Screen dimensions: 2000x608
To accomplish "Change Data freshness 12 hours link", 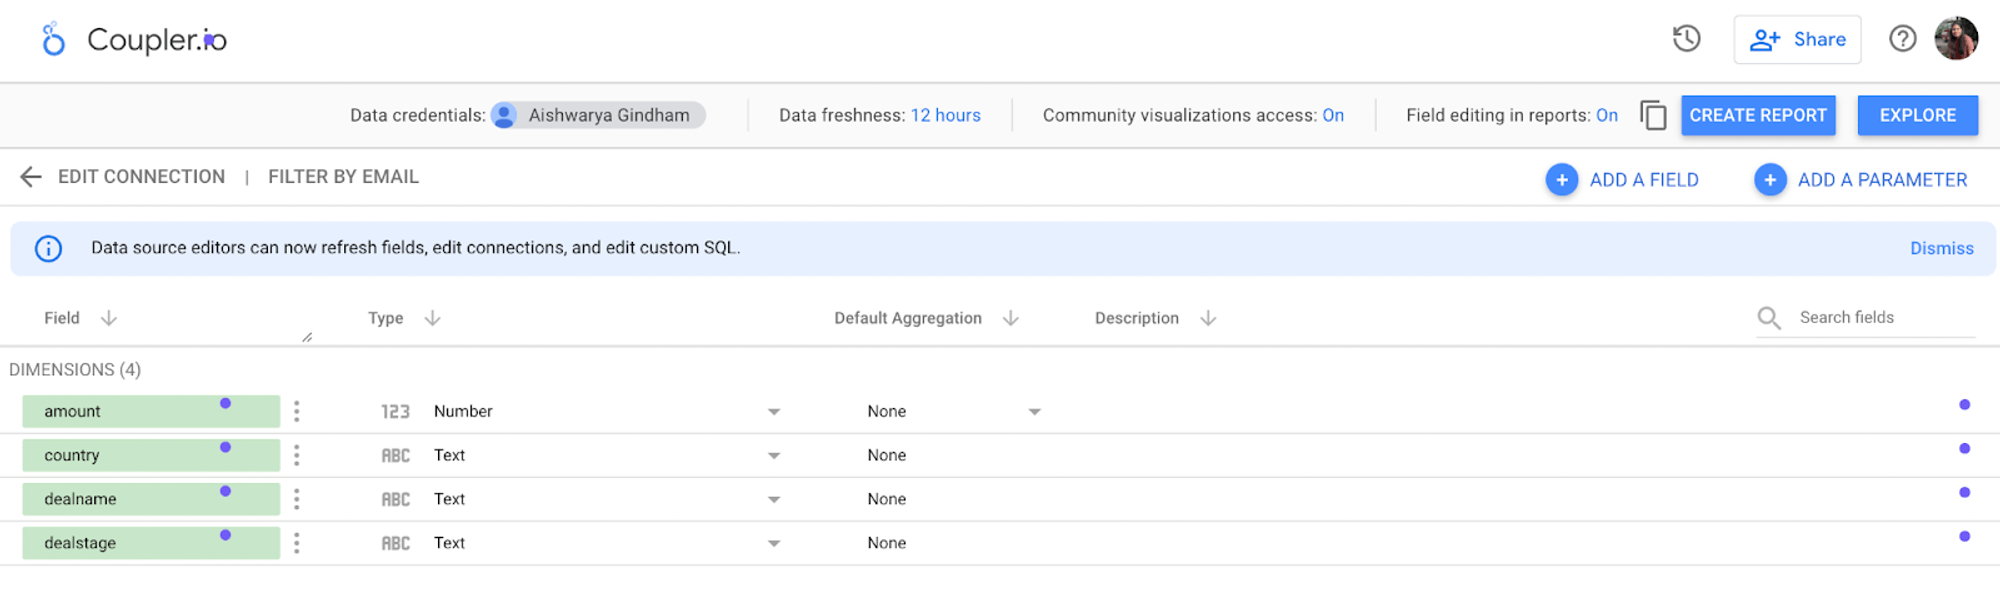I will pos(945,115).
